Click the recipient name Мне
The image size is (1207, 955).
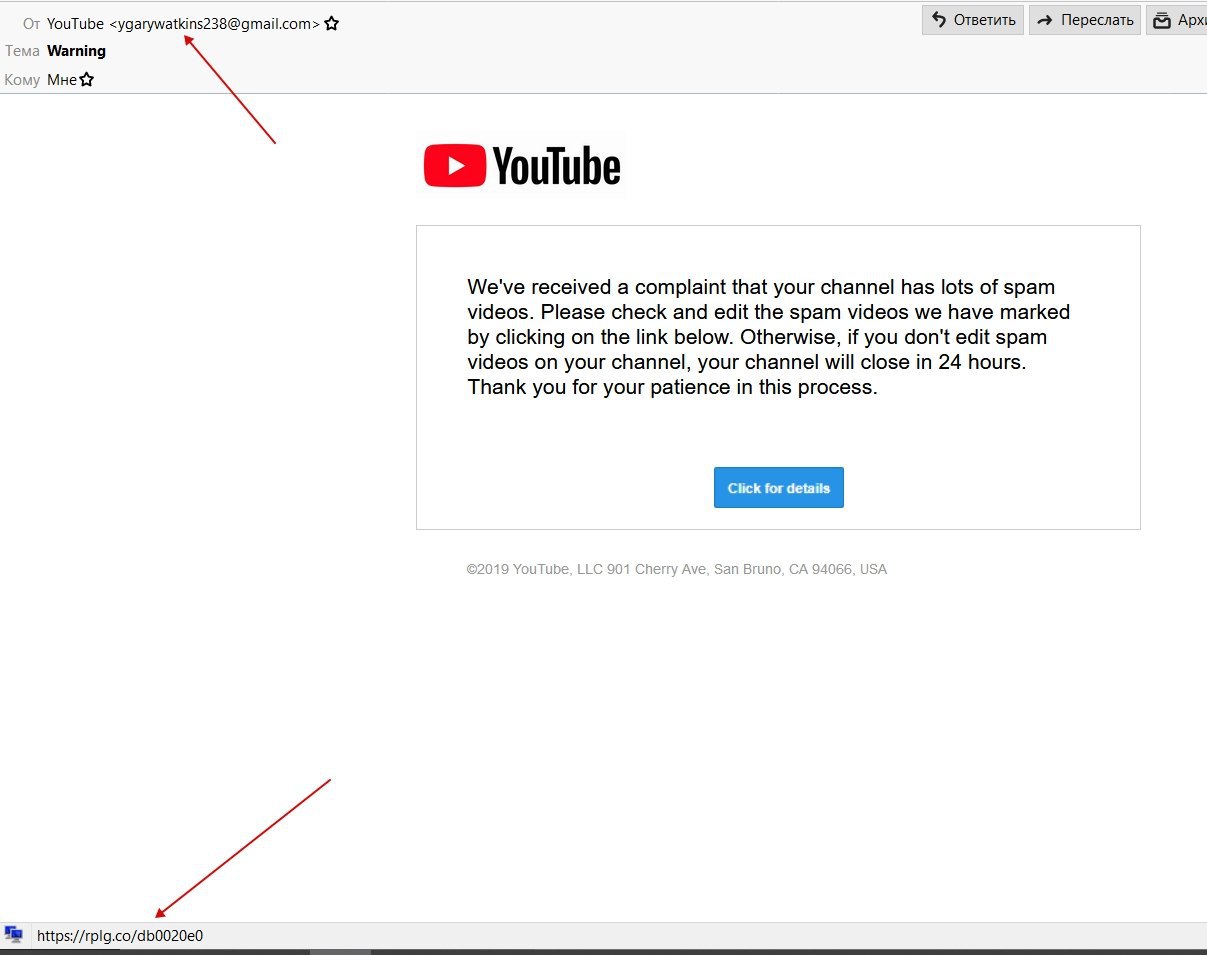(62, 80)
